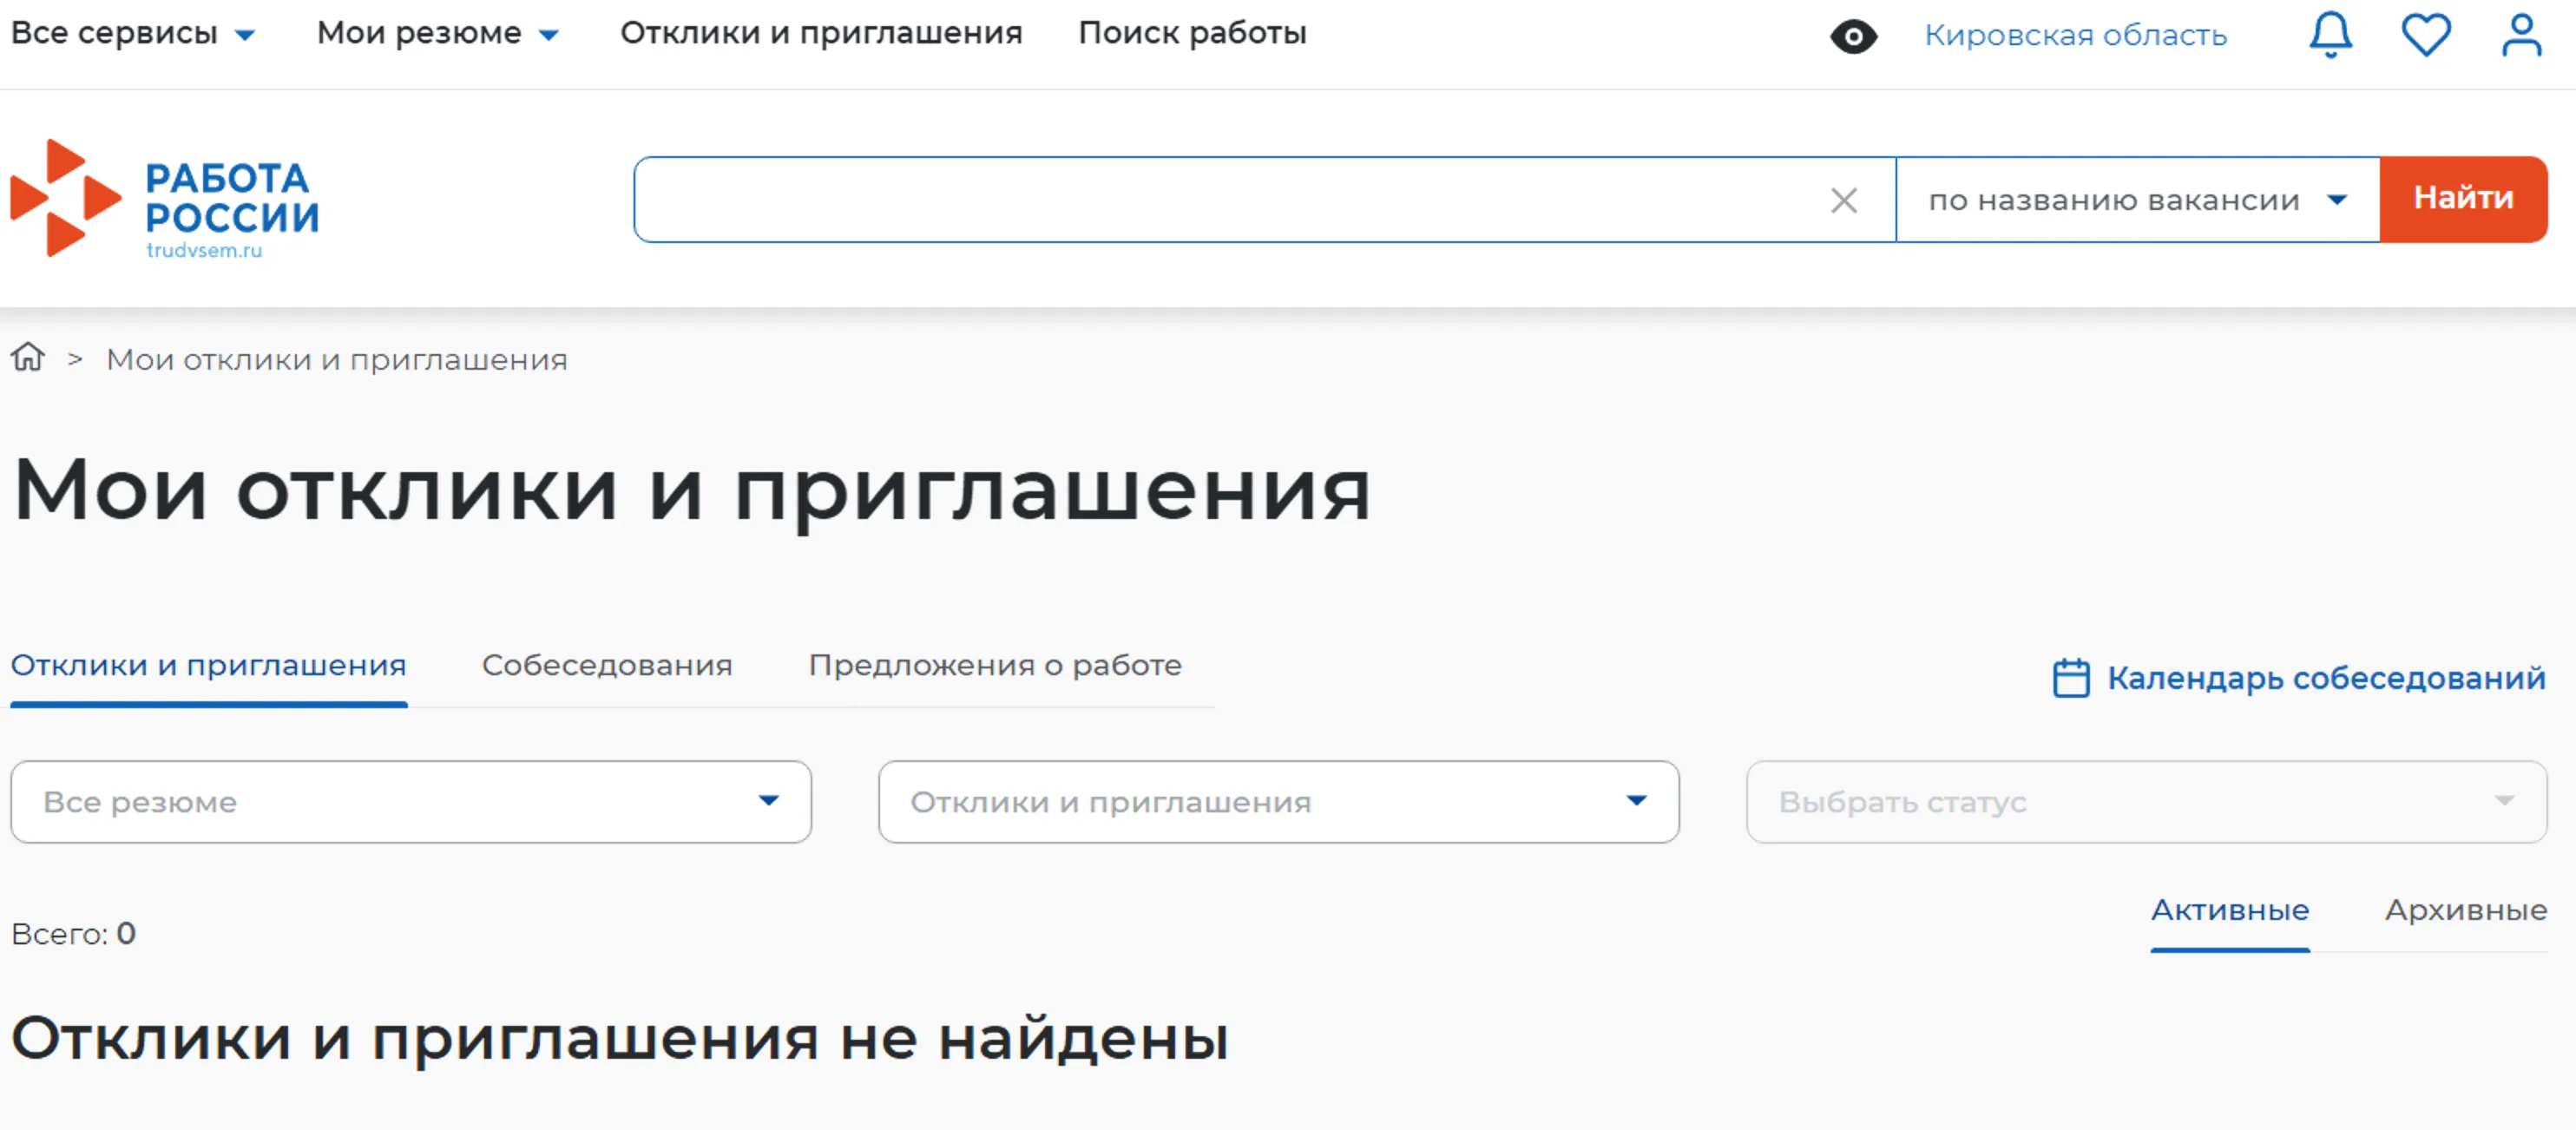Clear search field with X icon
Viewport: 2576px width, 1130px height.
click(x=1843, y=200)
